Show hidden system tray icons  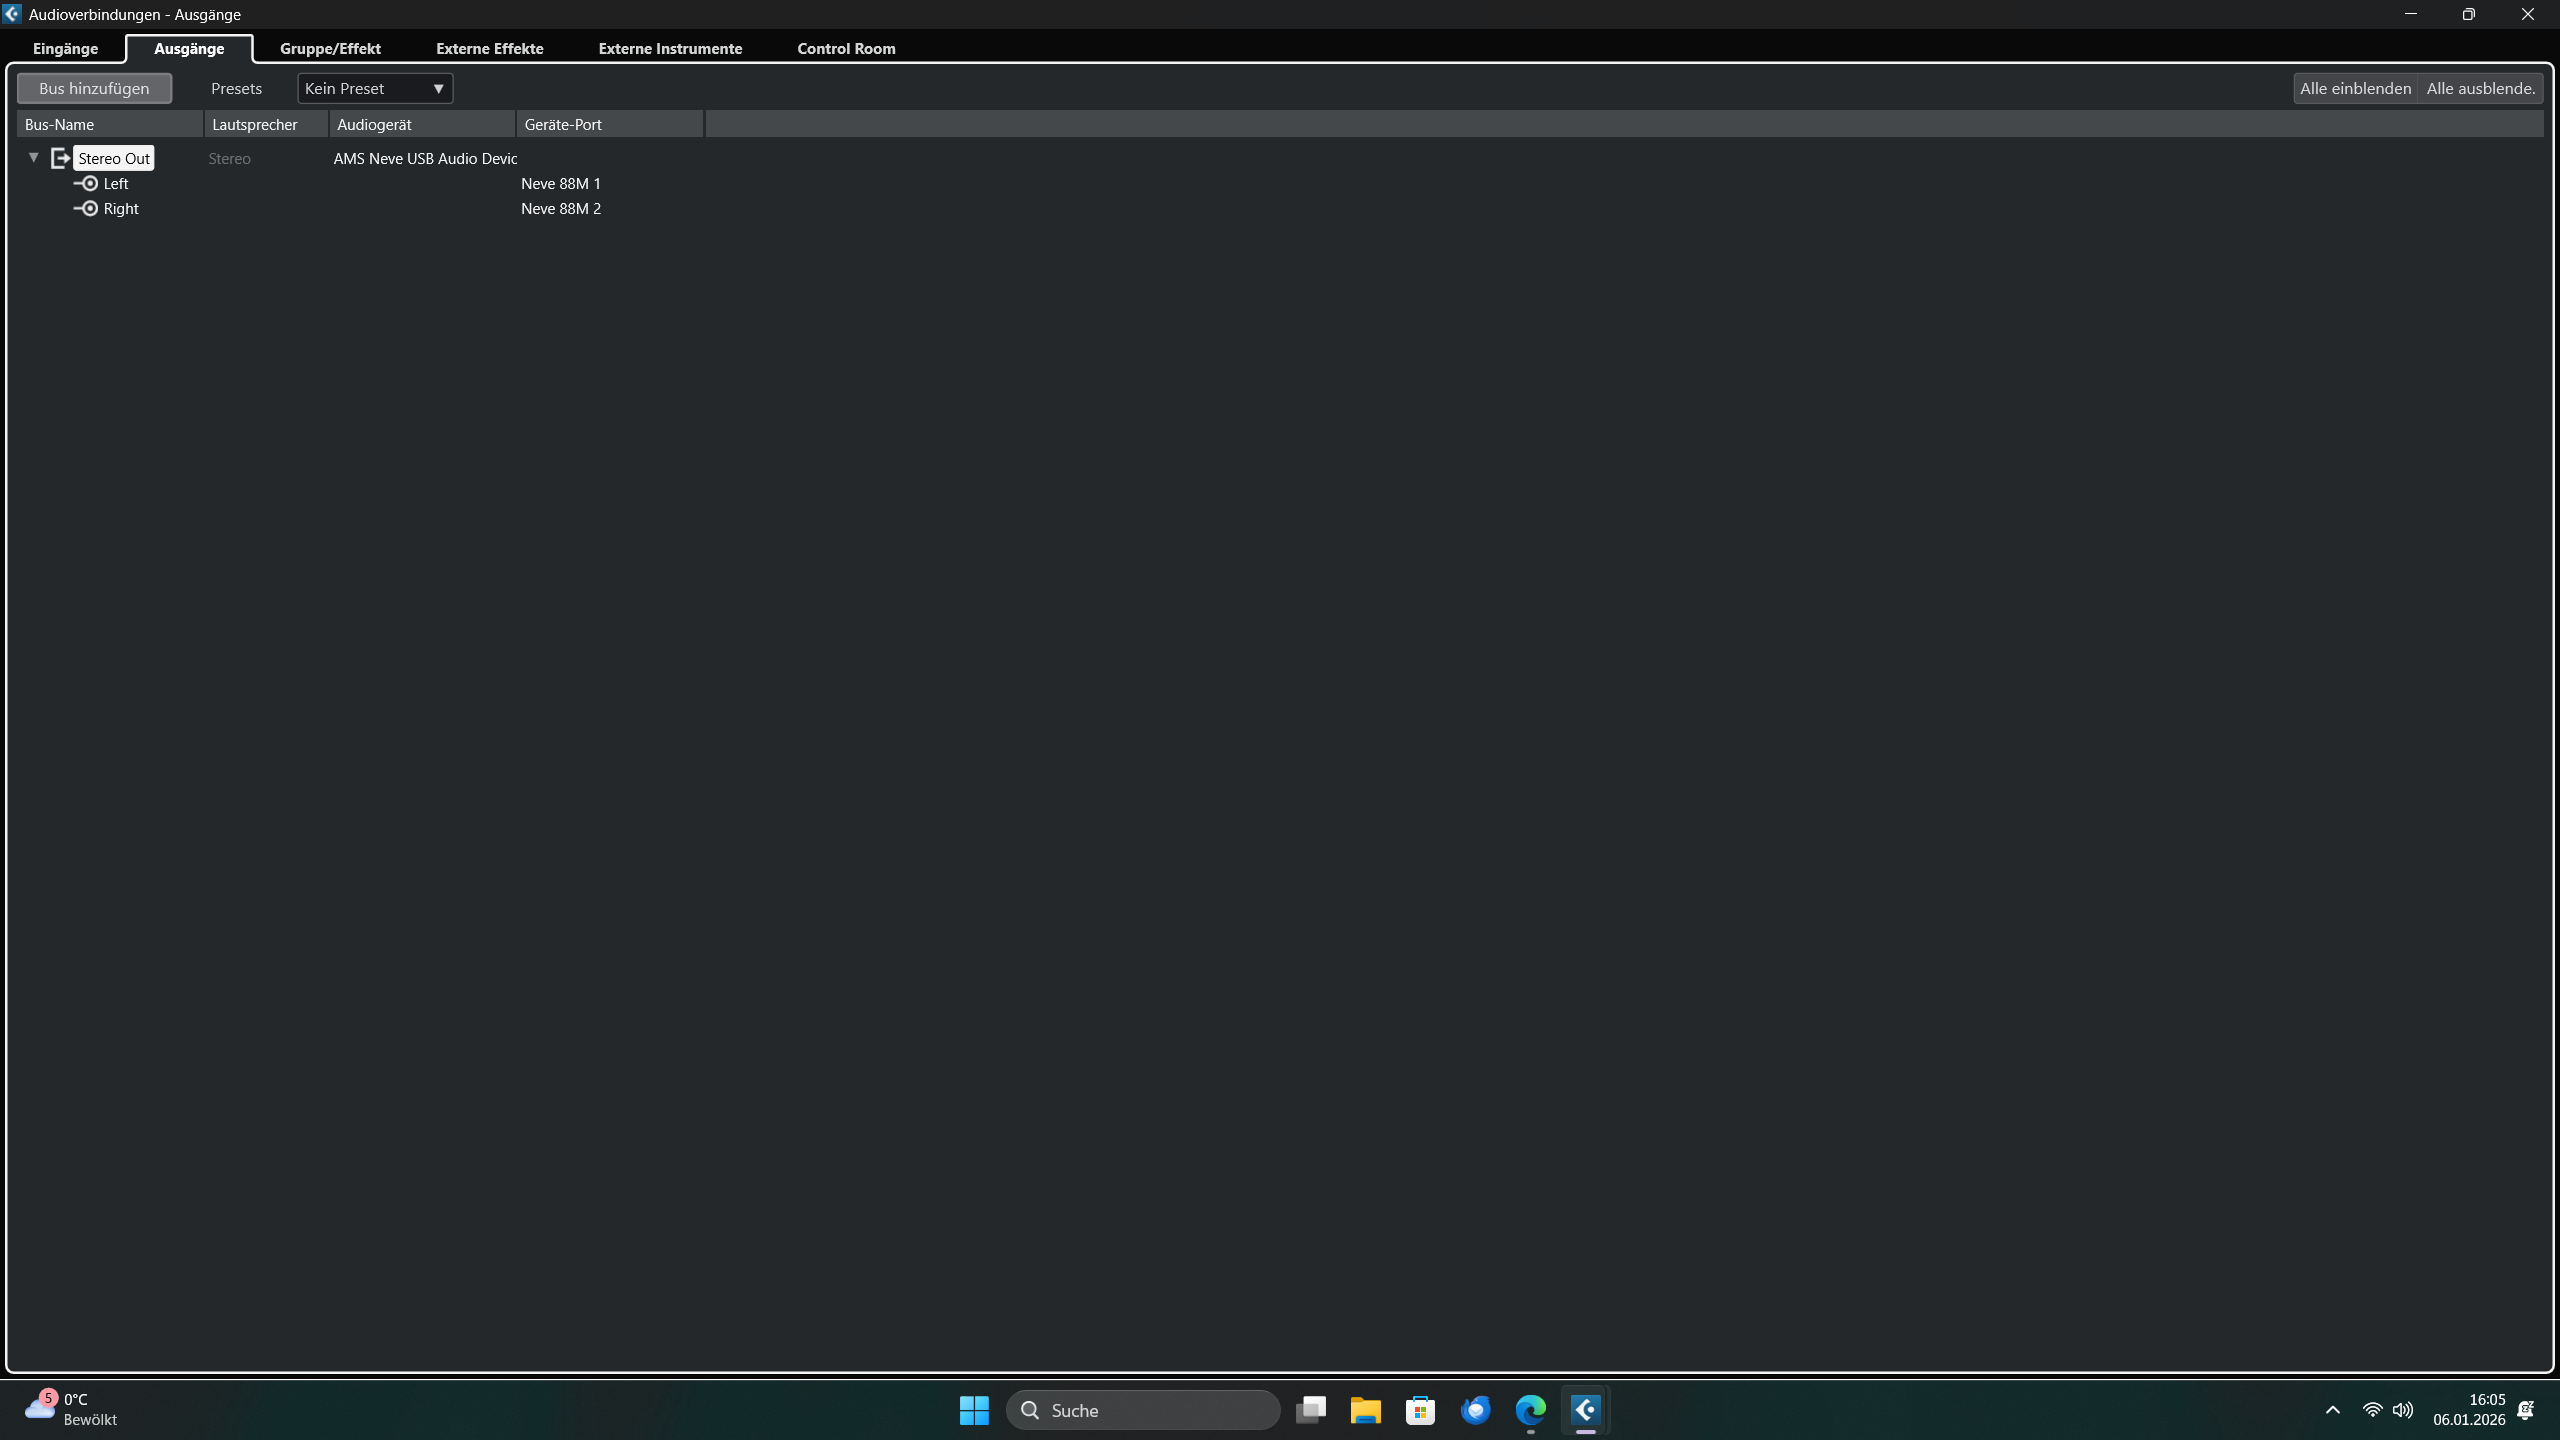[2332, 1410]
